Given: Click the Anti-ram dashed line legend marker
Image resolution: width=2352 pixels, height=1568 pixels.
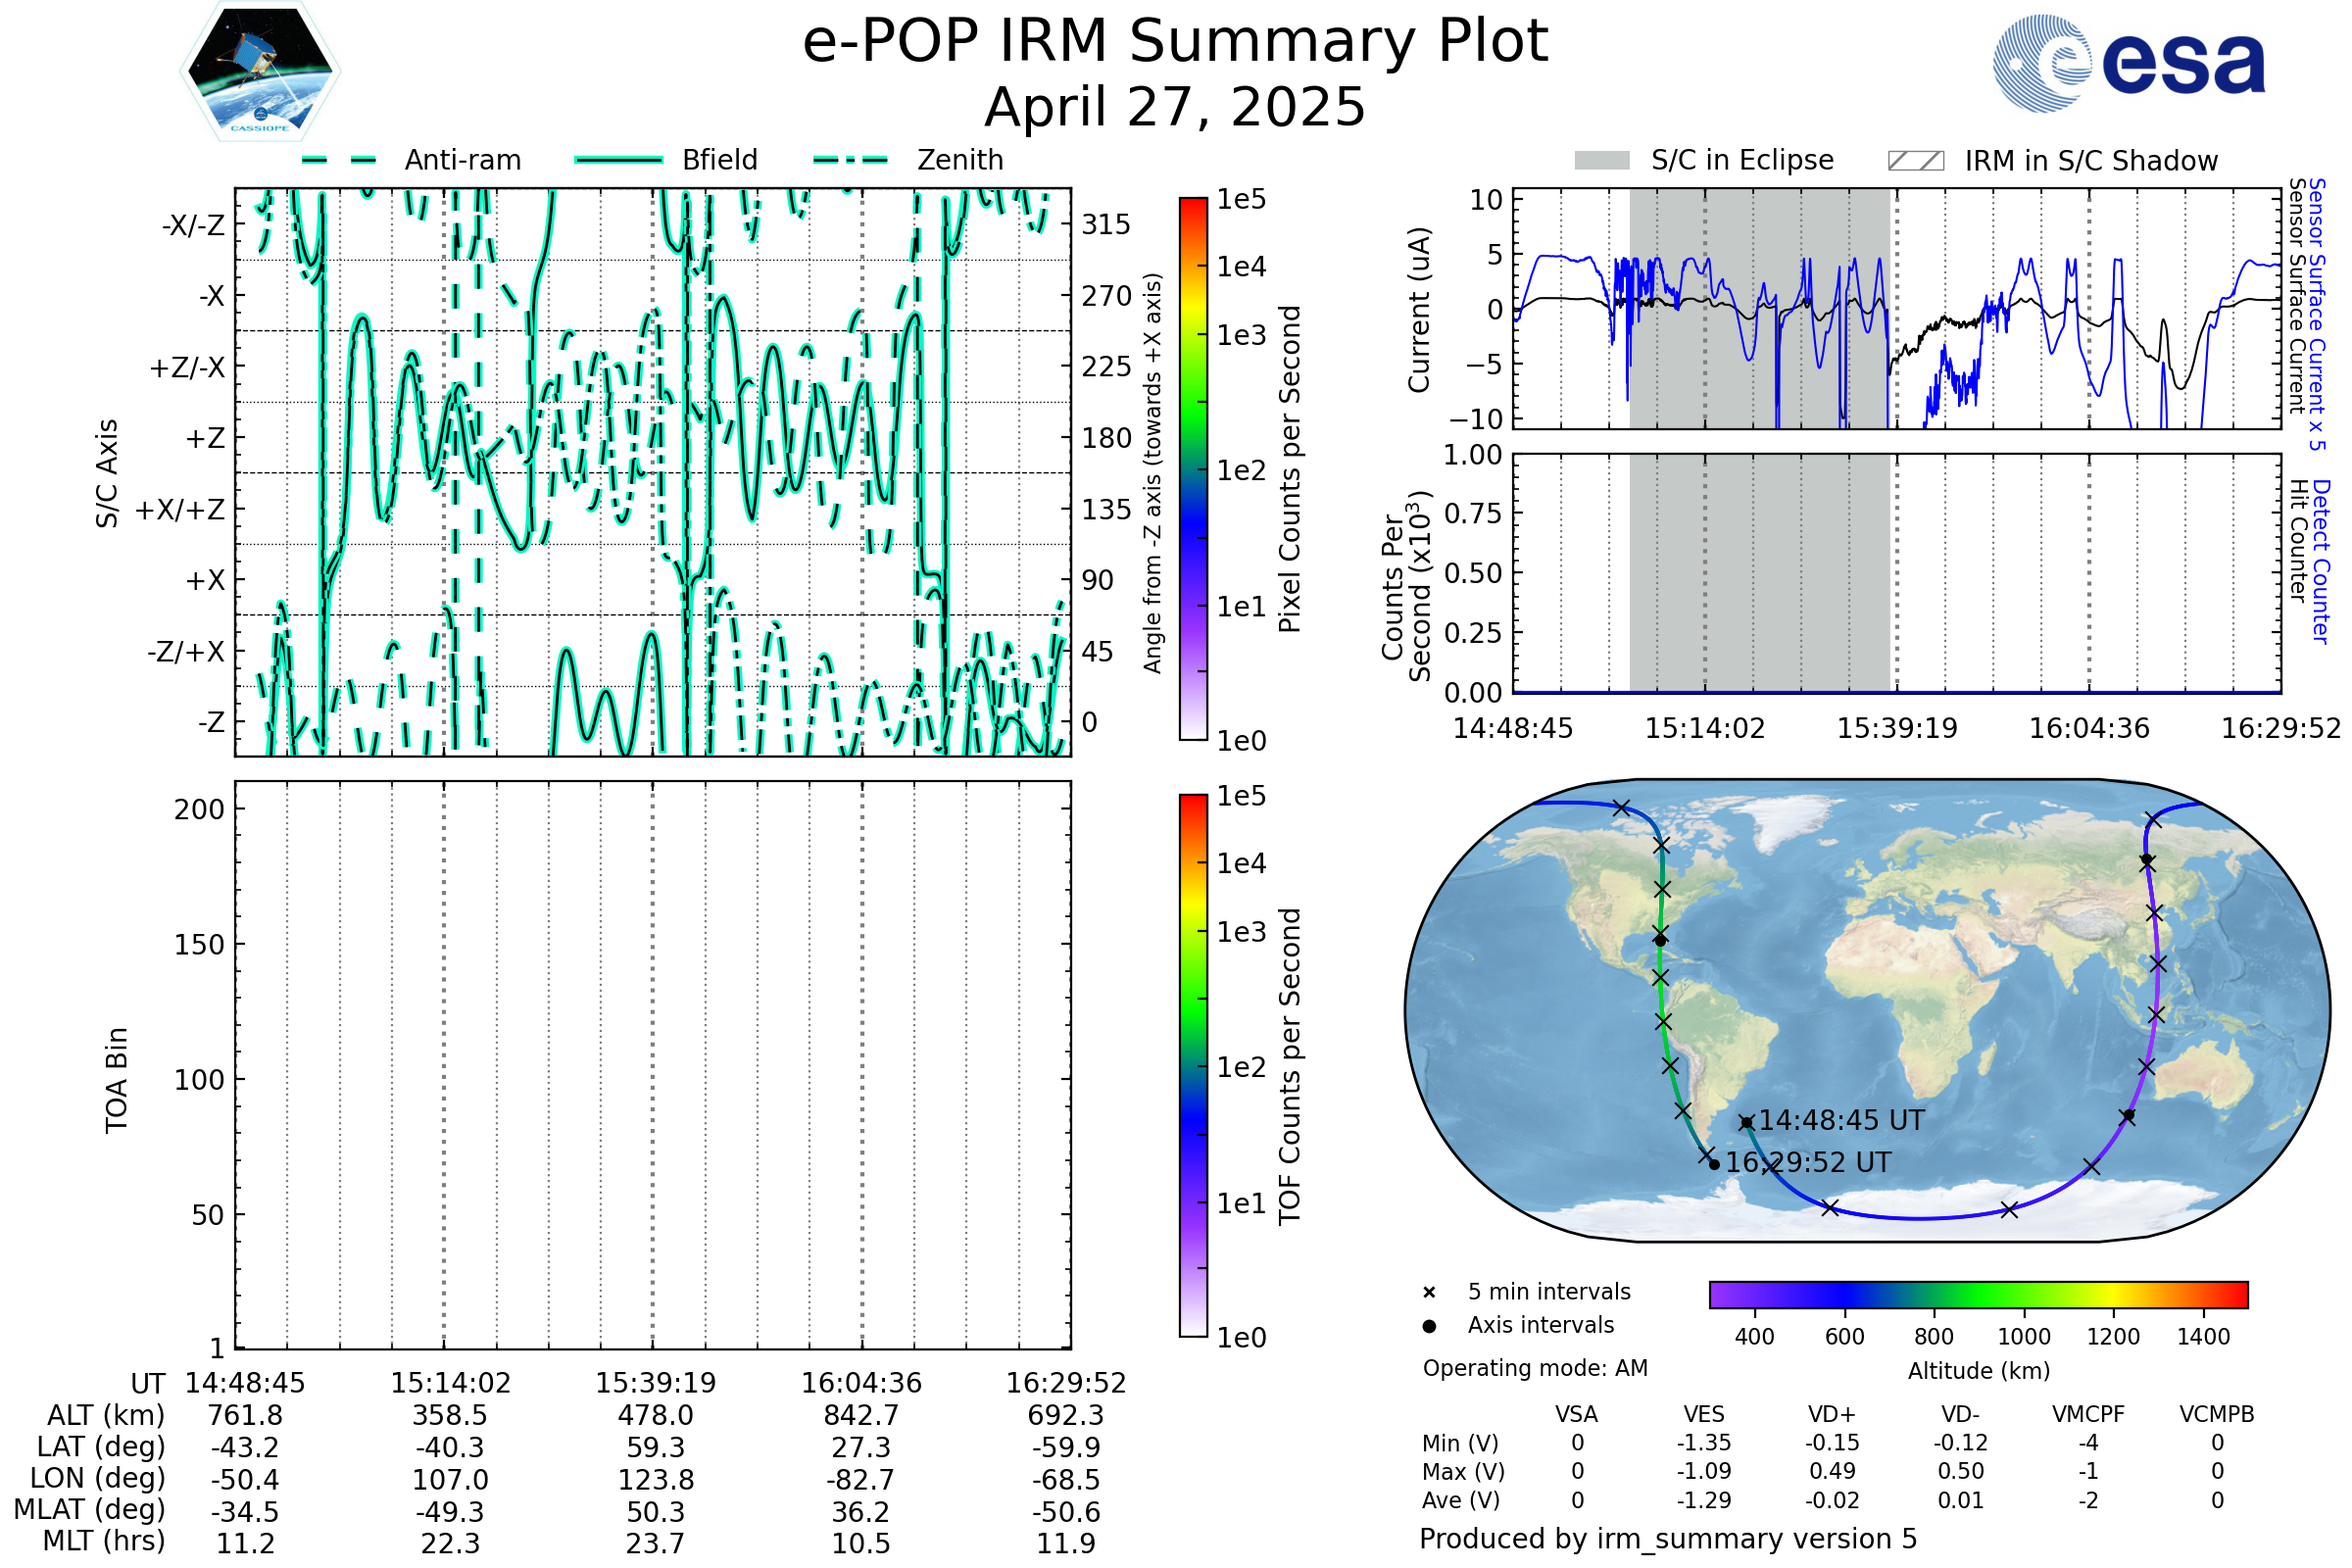Looking at the screenshot, I should pyautogui.click(x=339, y=160).
